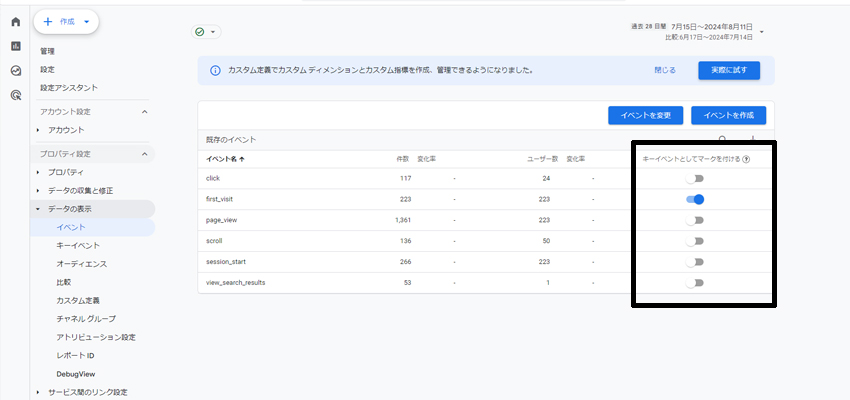Click the 件数 column header
The image size is (850, 400).
pyautogui.click(x=402, y=159)
